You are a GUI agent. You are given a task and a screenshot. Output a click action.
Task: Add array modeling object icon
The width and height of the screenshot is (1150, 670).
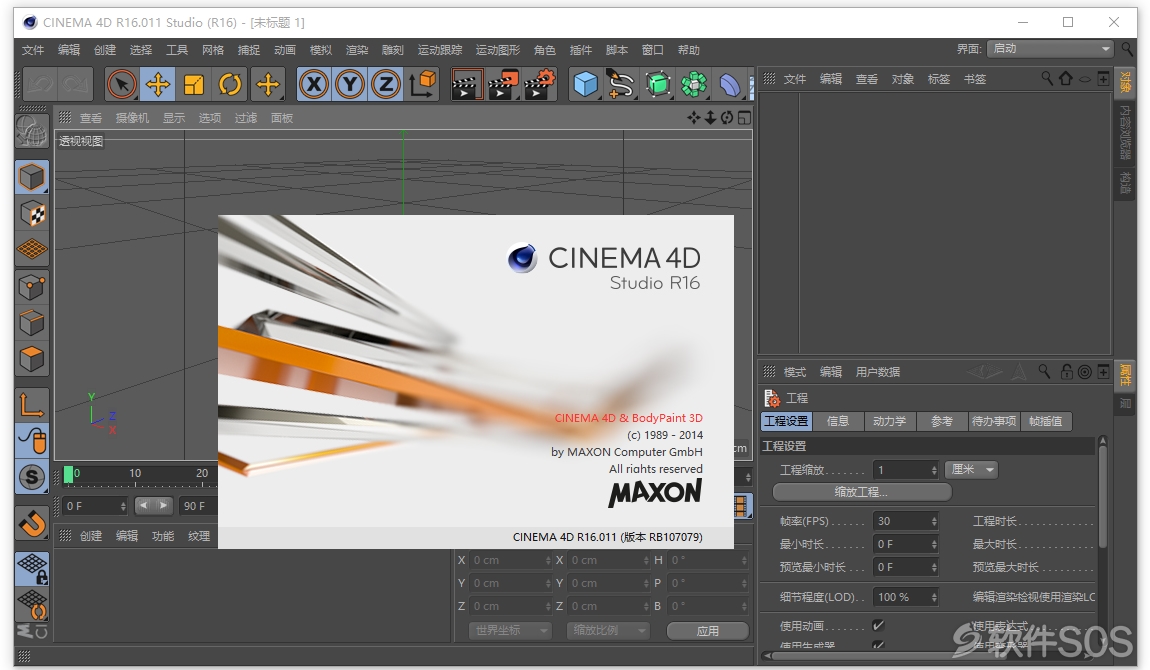click(694, 84)
